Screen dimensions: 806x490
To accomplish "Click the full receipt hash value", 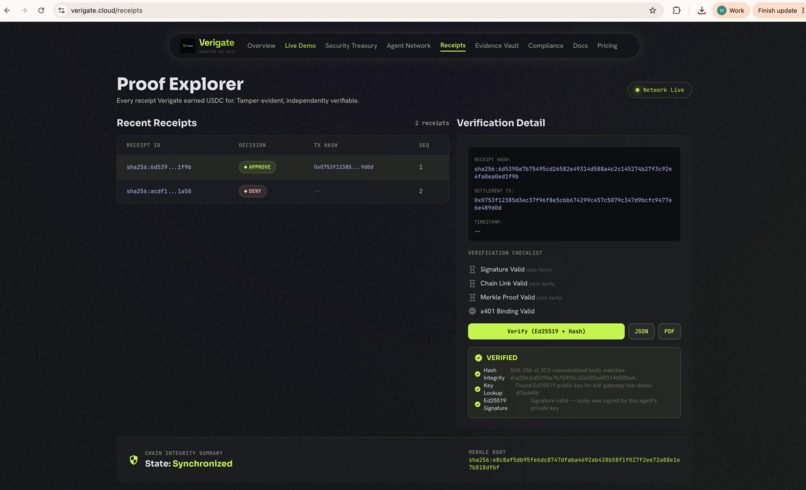I will tap(573, 173).
